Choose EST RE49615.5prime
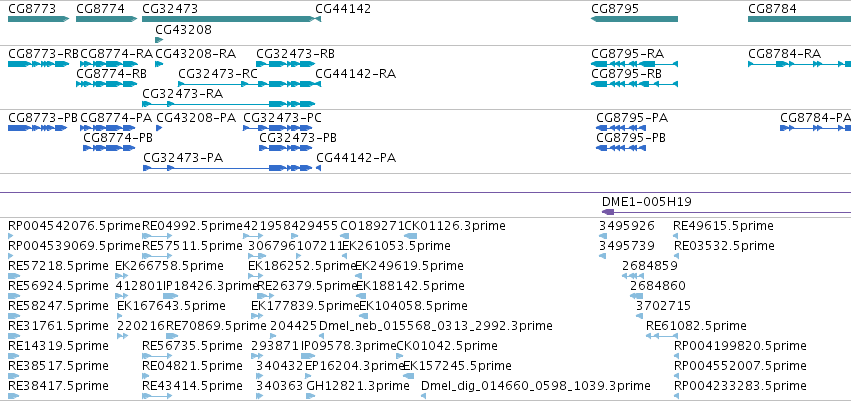The height and width of the screenshot is (401, 851). (676, 236)
